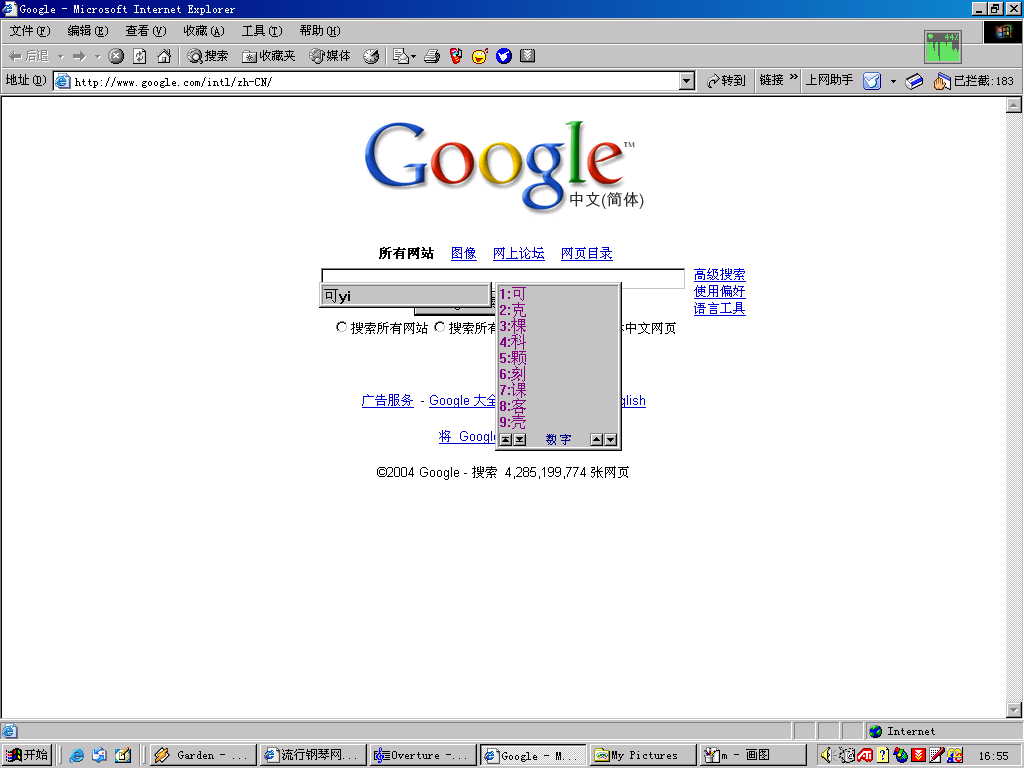Open the Help (帮助) menu
The width and height of the screenshot is (1024, 768).
pos(320,31)
